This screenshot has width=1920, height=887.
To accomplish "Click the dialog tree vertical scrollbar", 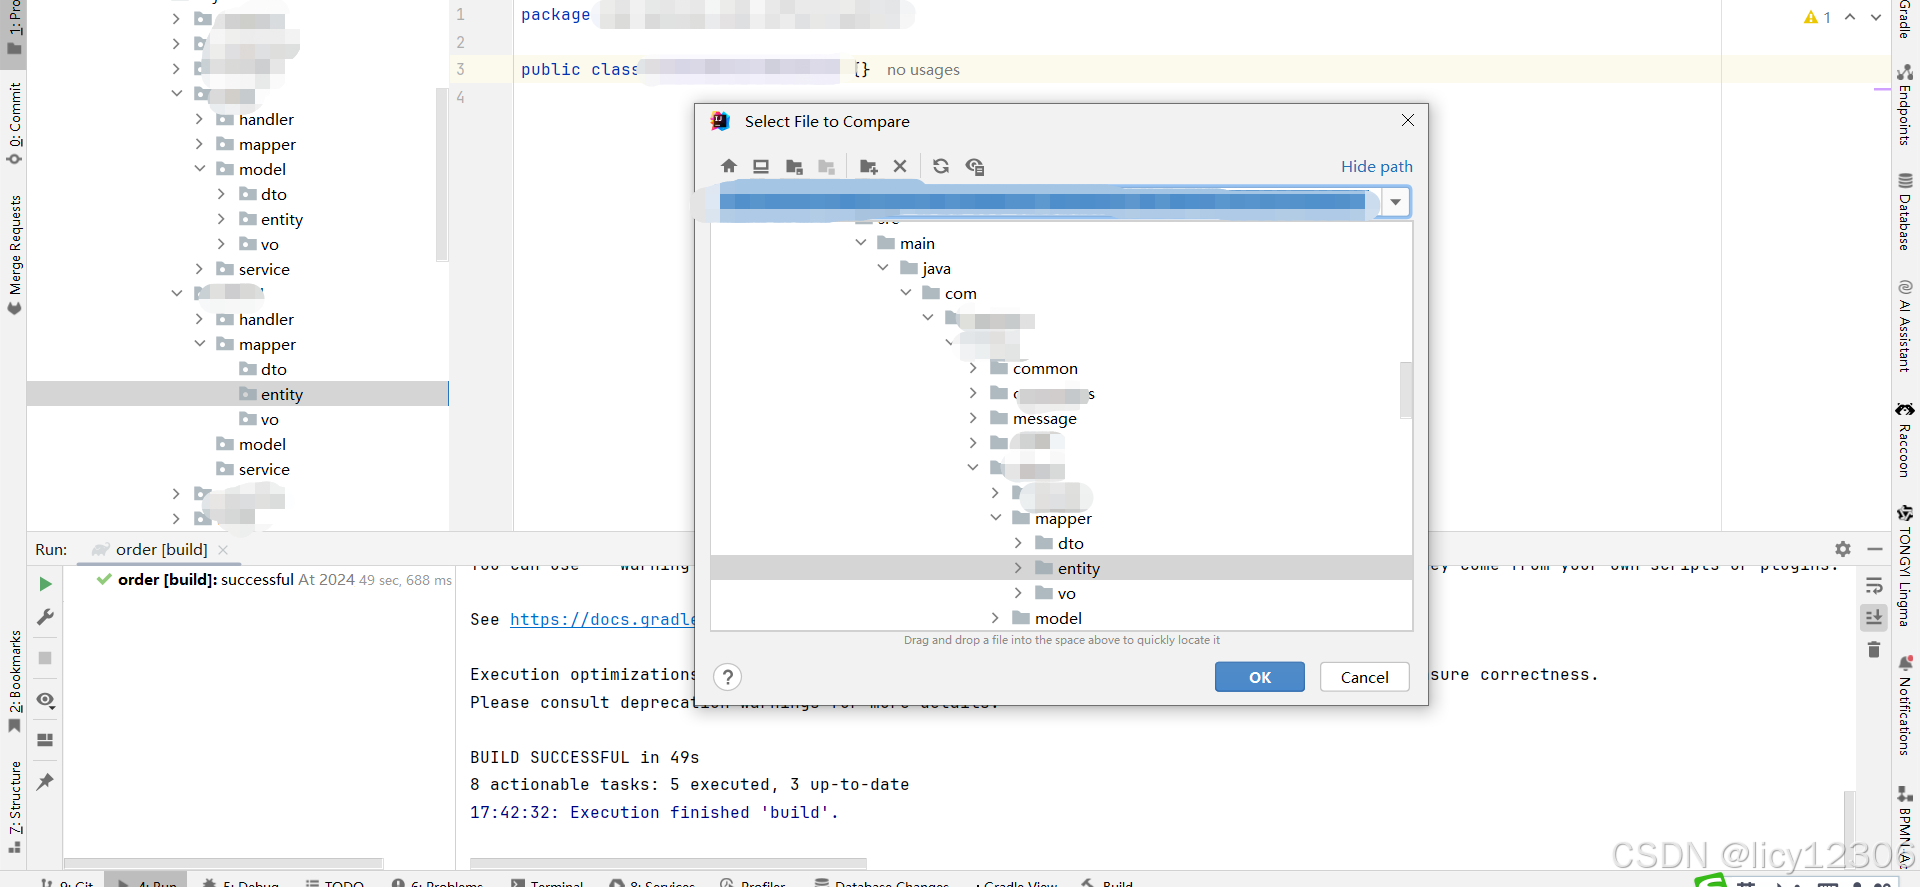I will pyautogui.click(x=1406, y=389).
